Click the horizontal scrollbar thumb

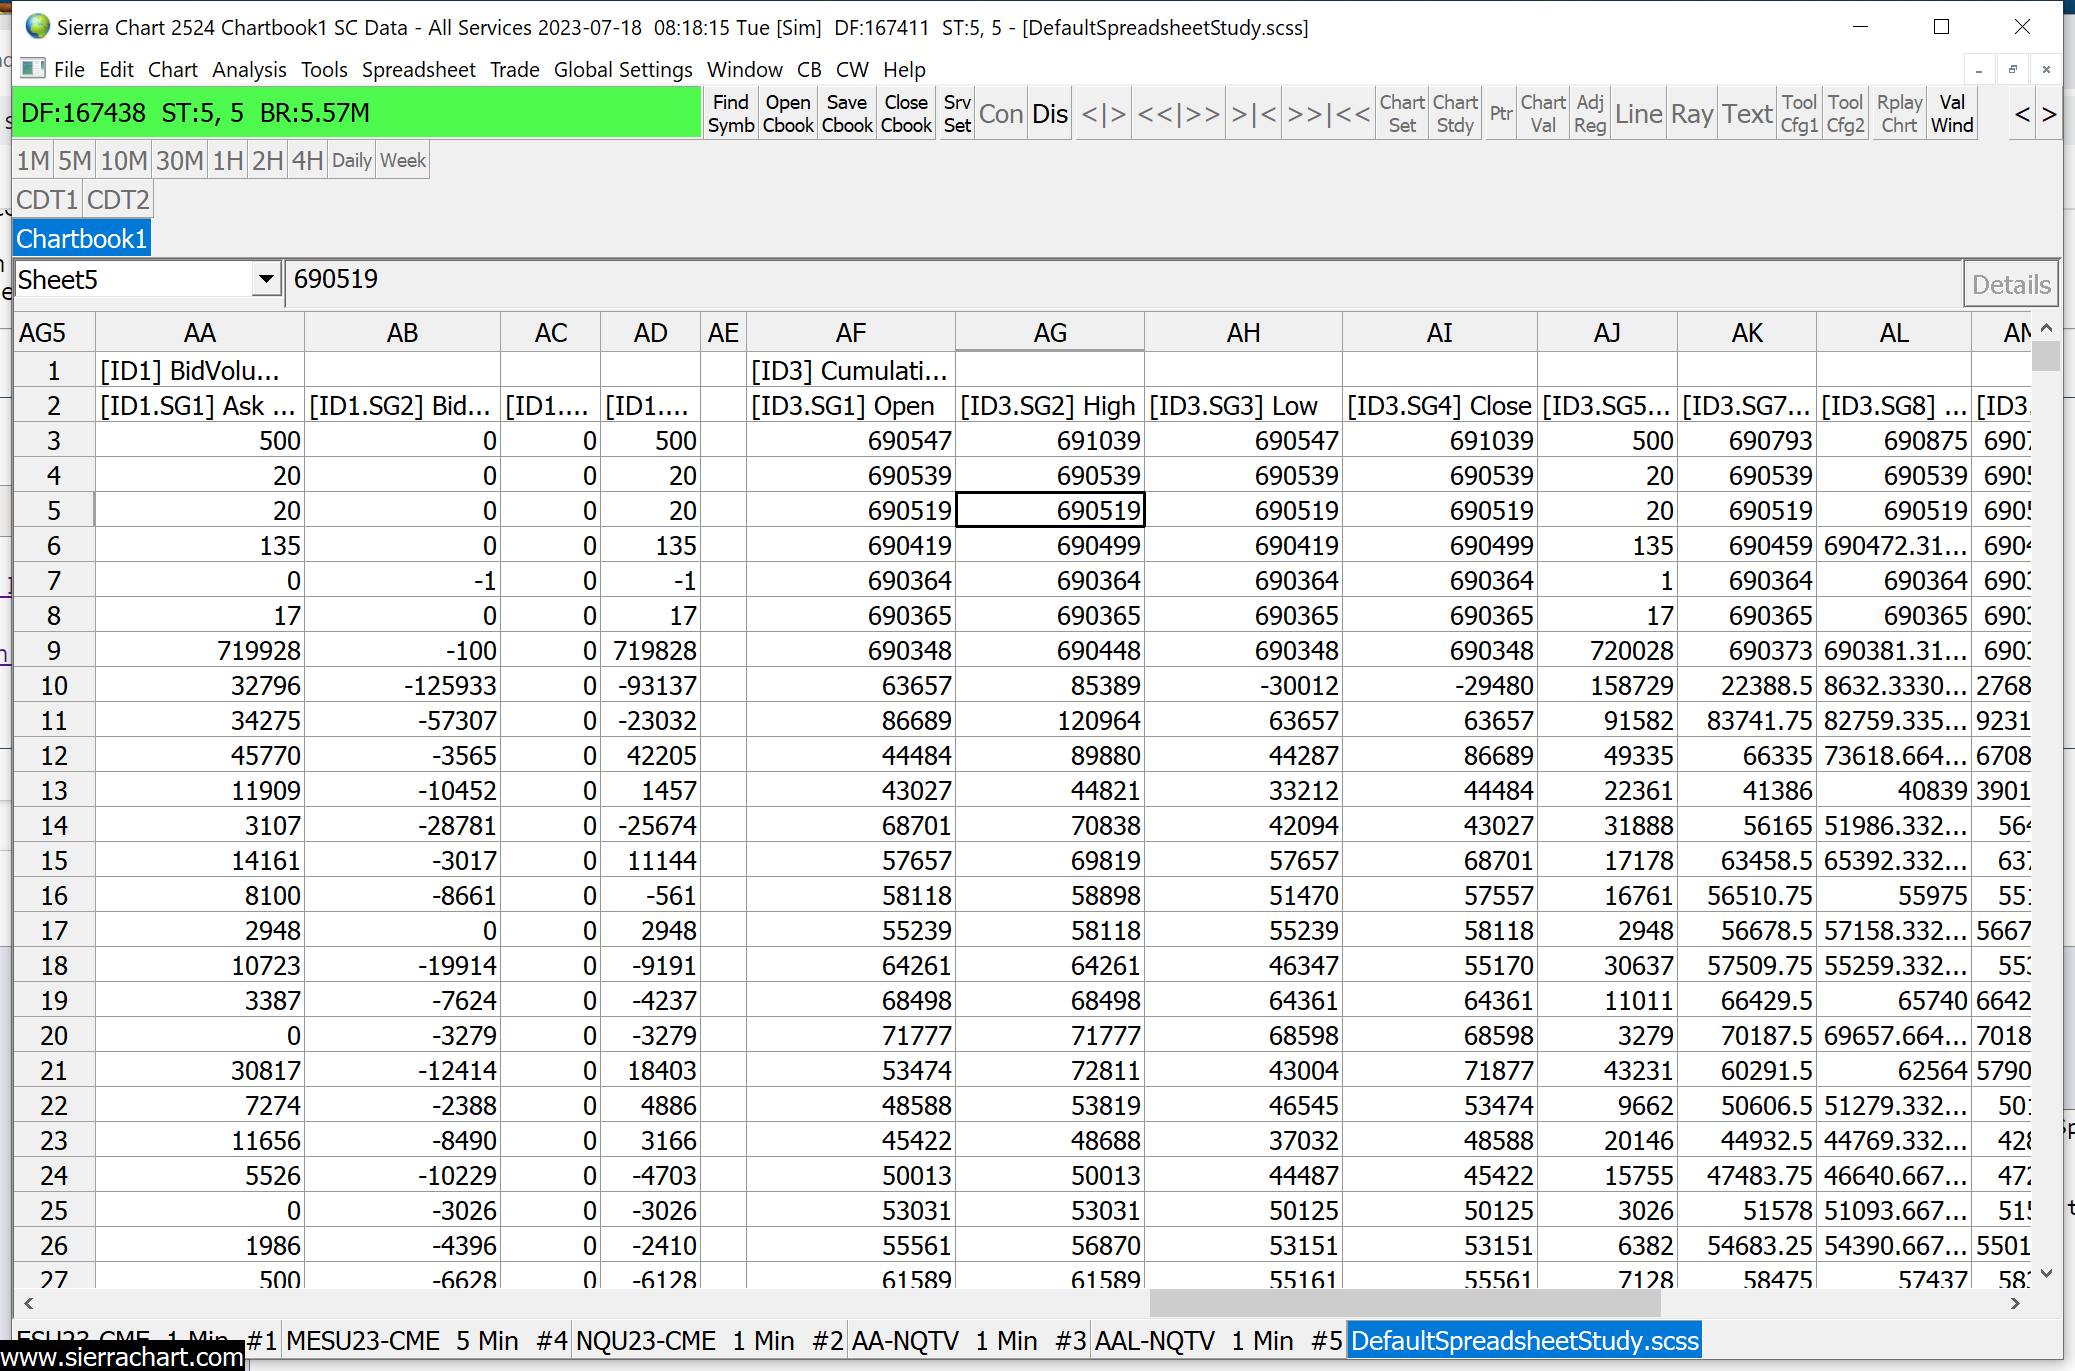coord(1404,1303)
